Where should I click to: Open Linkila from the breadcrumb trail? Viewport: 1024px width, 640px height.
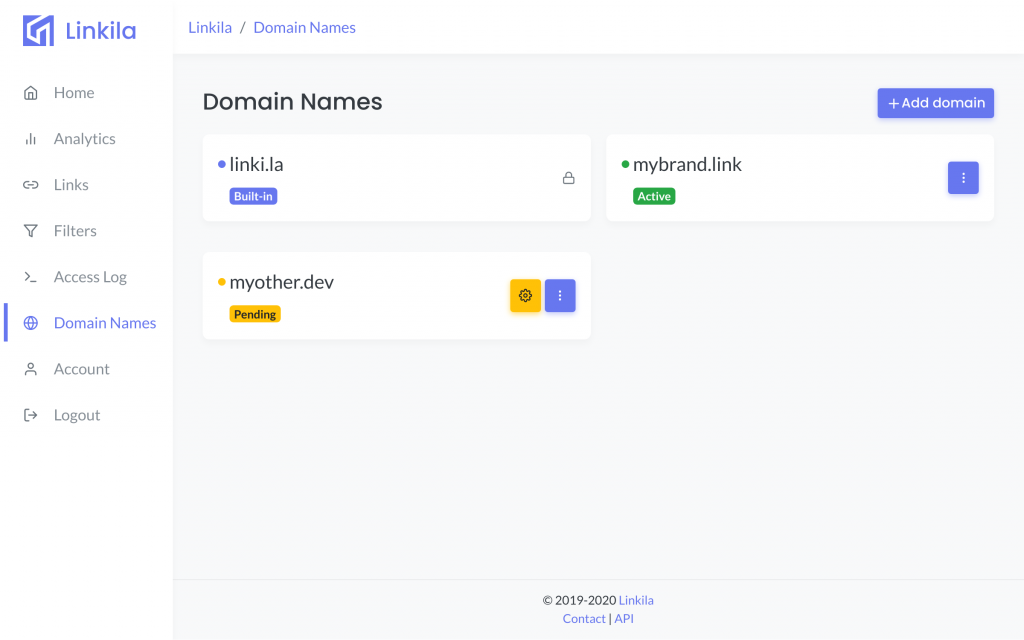[210, 27]
